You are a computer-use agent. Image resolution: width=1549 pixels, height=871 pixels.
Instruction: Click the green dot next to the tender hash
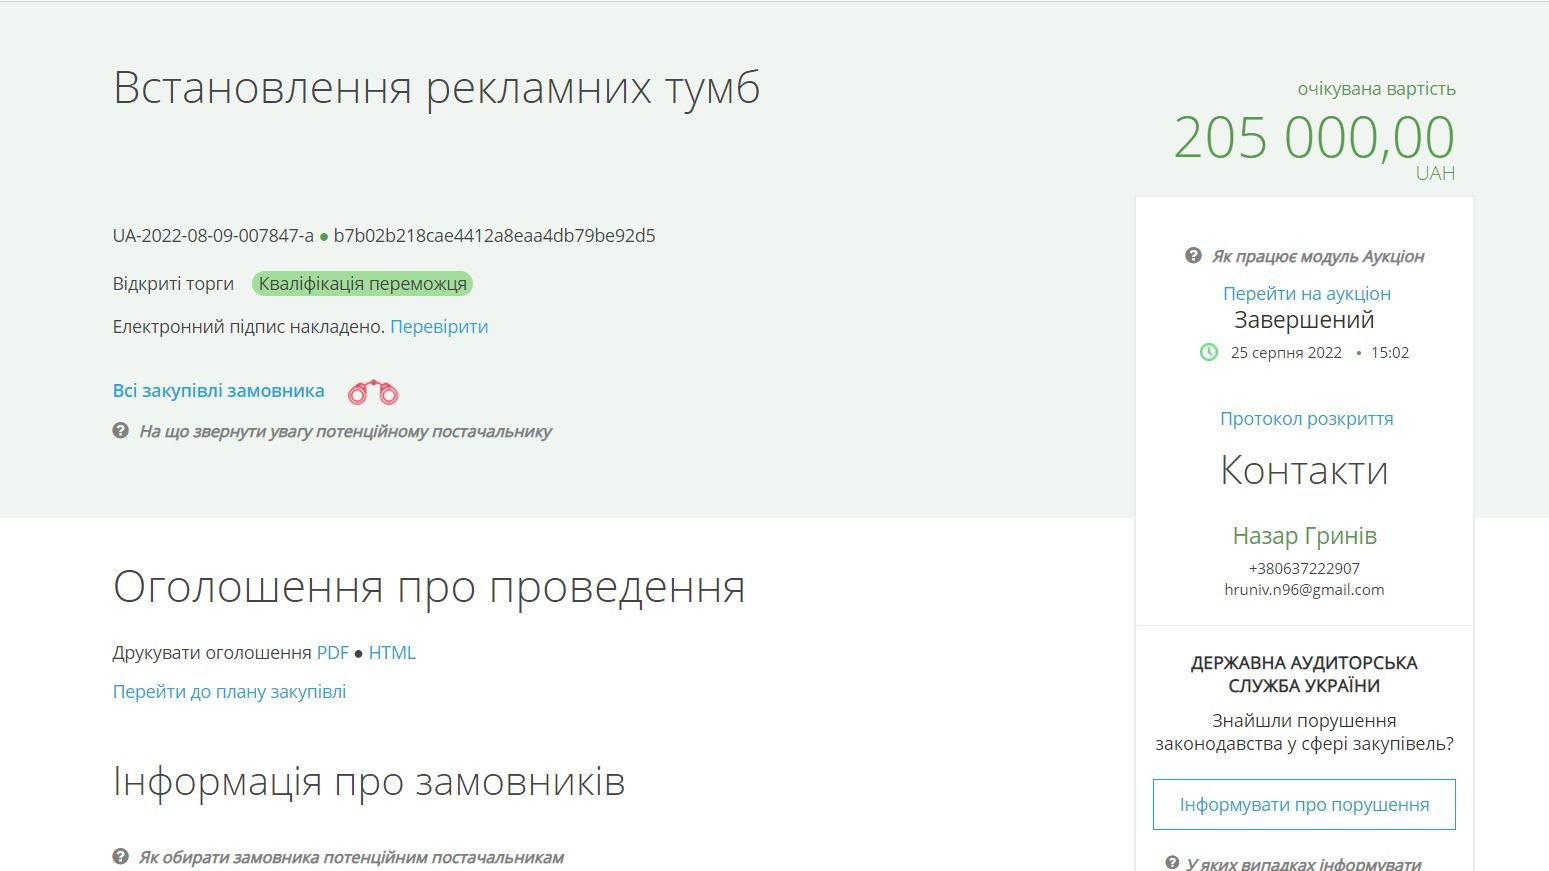coord(325,236)
